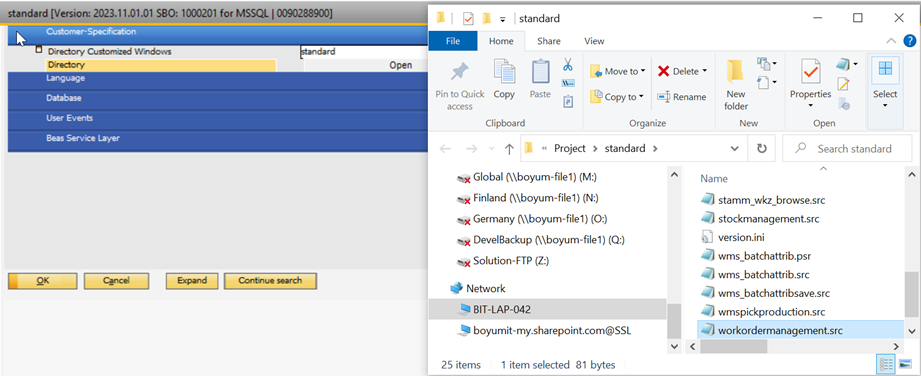This screenshot has width=921, height=376.
Task: Open the address bar history dropdown
Action: tap(734, 149)
